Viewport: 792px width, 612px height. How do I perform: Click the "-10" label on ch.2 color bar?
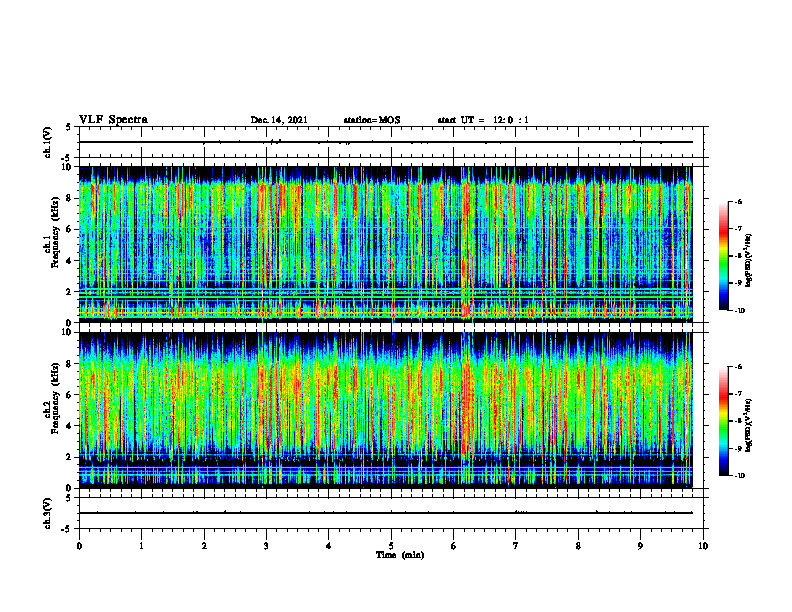(739, 476)
